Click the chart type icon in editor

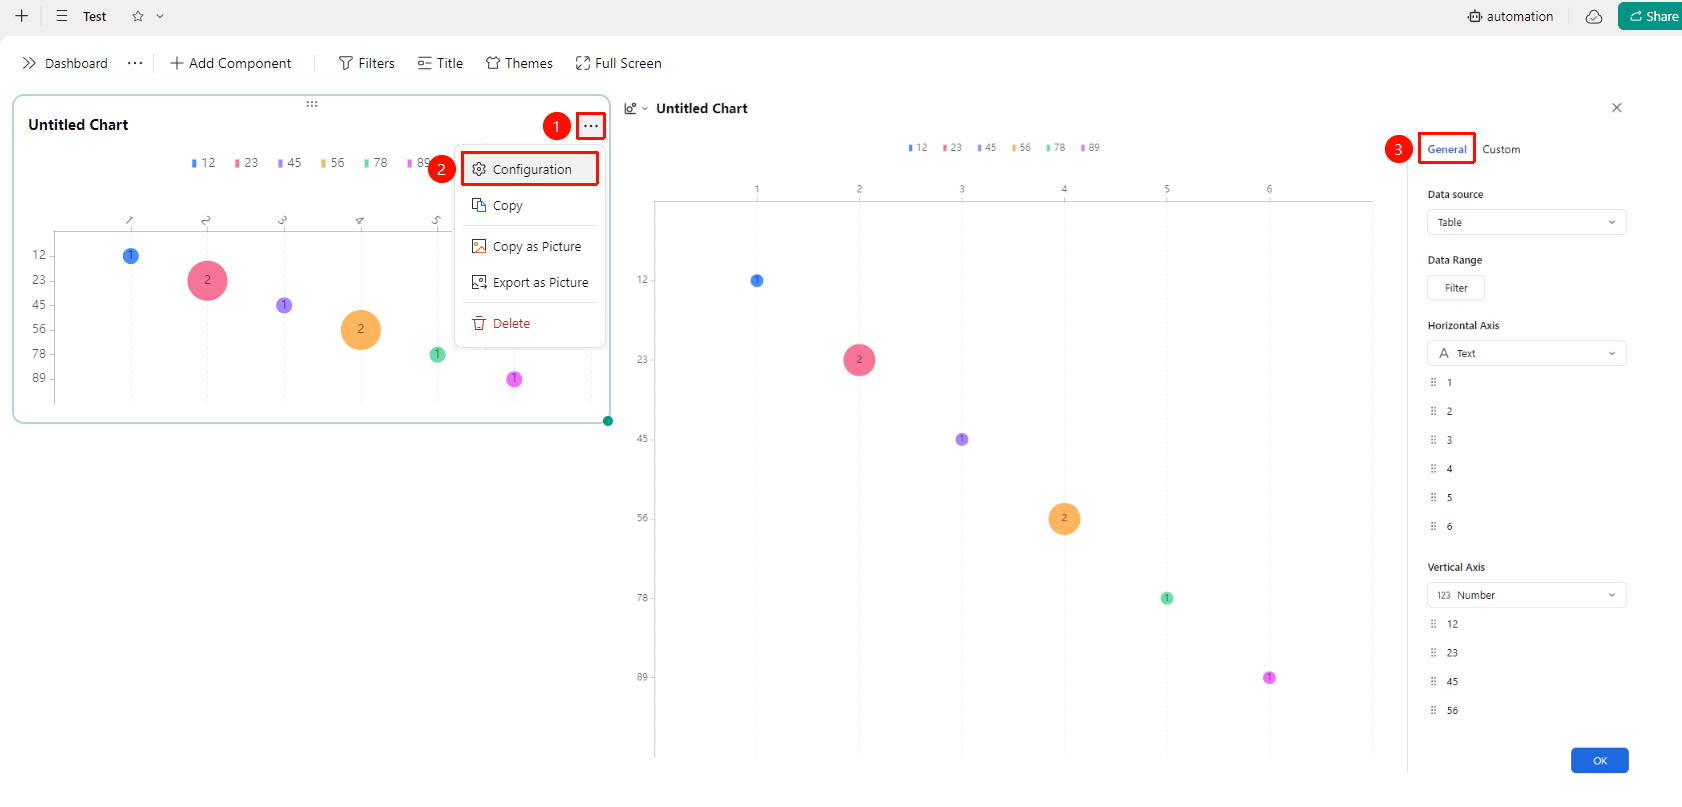click(x=631, y=108)
